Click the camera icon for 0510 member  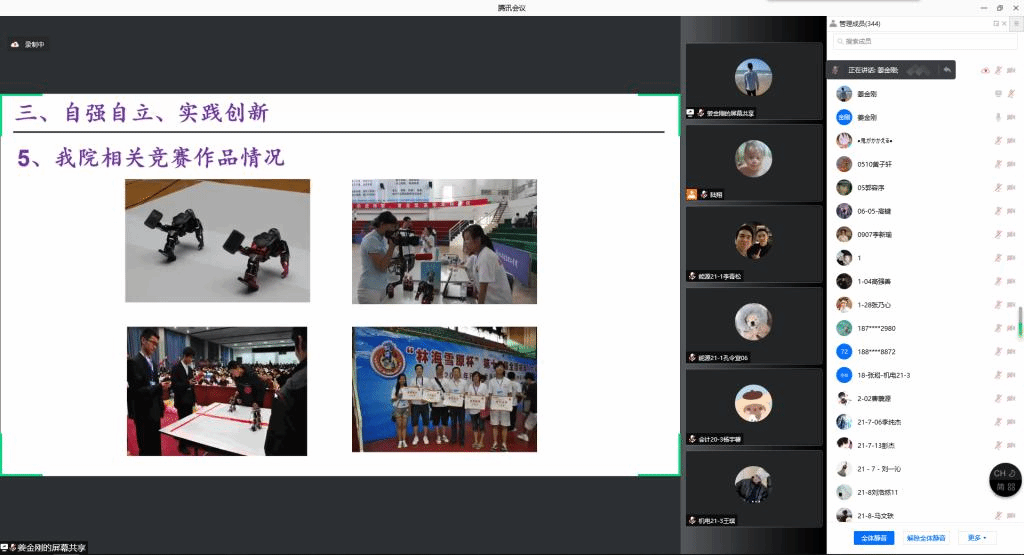(1011, 164)
